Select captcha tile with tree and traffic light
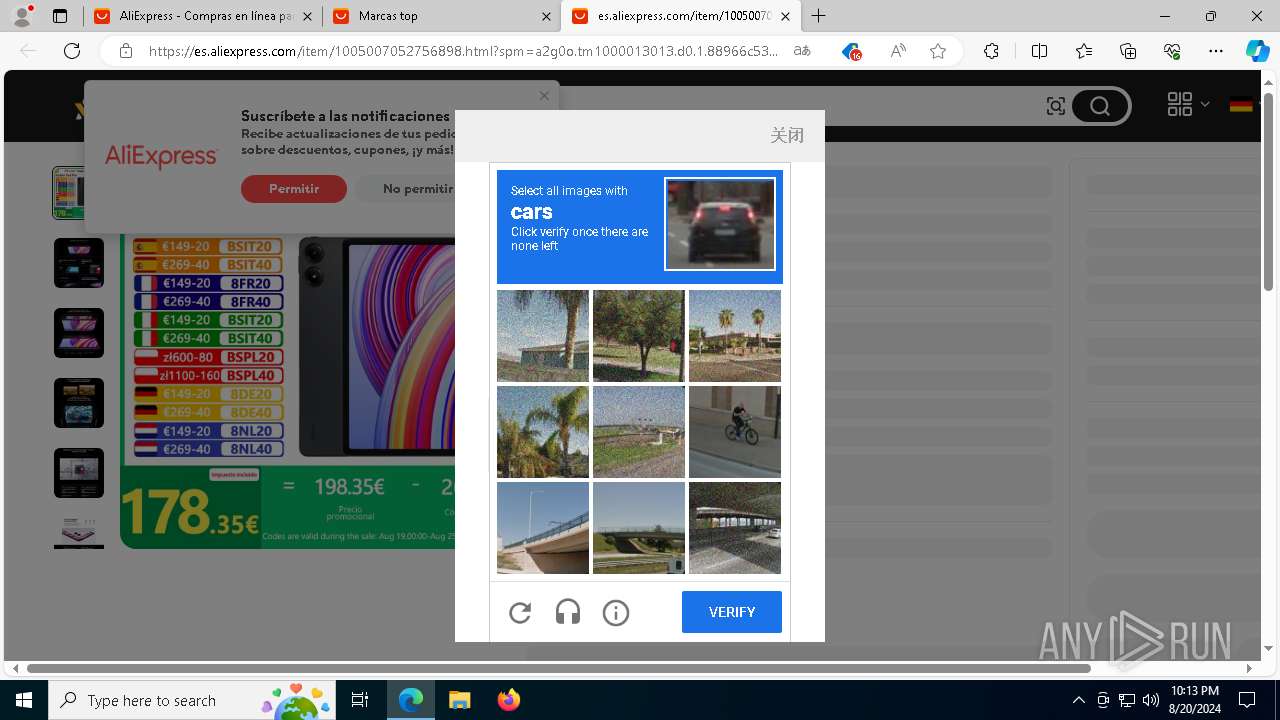Screen dimensions: 1280x720 coord(639,336)
